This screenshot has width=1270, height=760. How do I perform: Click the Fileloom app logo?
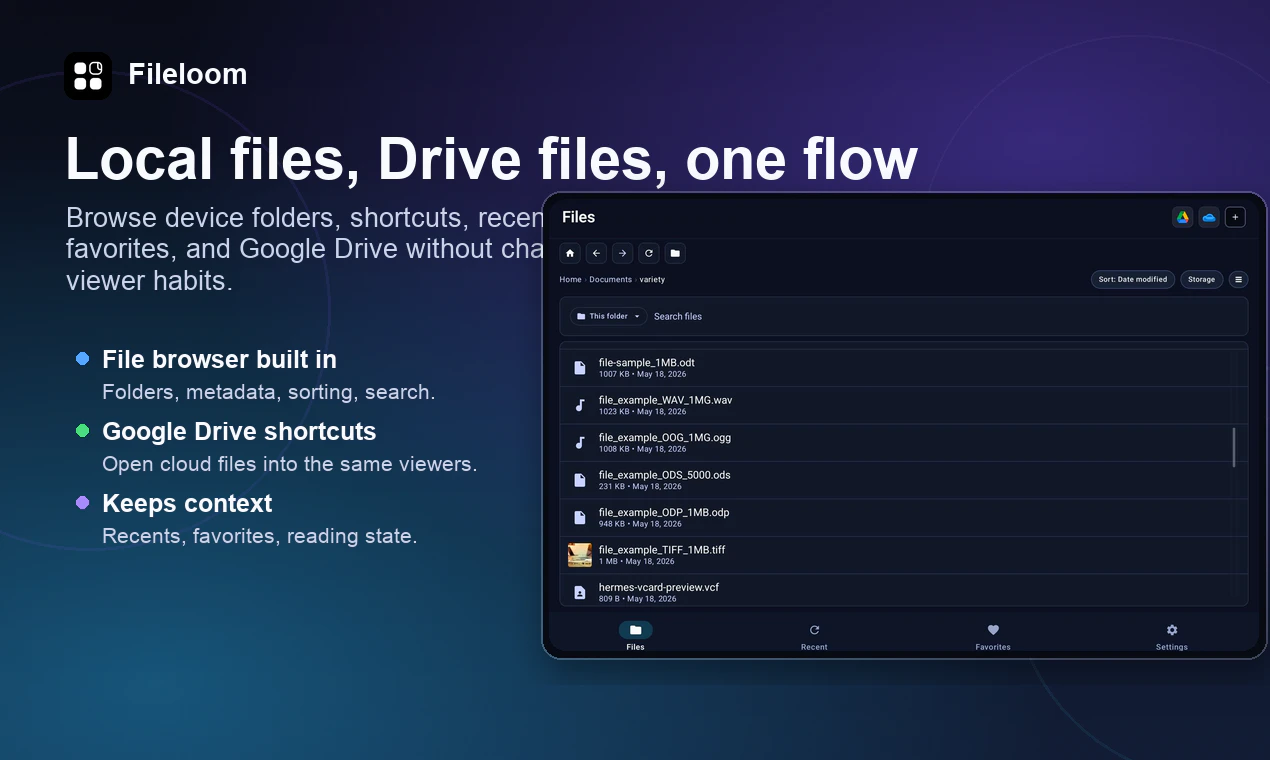[x=88, y=76]
